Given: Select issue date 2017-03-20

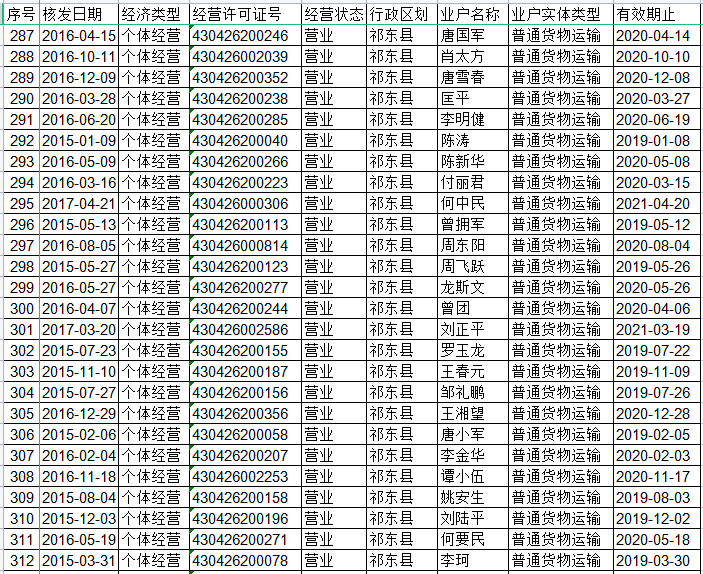Looking at the screenshot, I should 78,329.
